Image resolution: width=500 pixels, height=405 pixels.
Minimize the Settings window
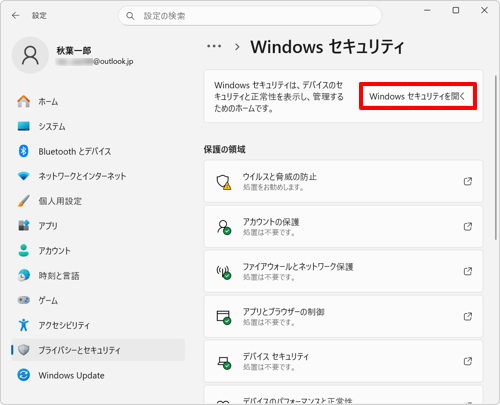(427, 10)
